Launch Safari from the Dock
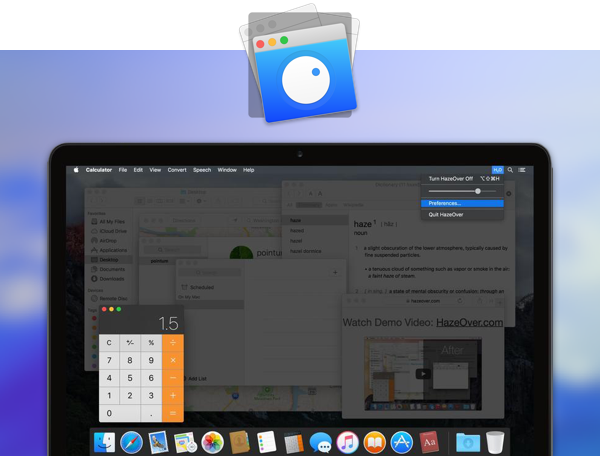Image resolution: width=600 pixels, height=456 pixels. pos(131,442)
